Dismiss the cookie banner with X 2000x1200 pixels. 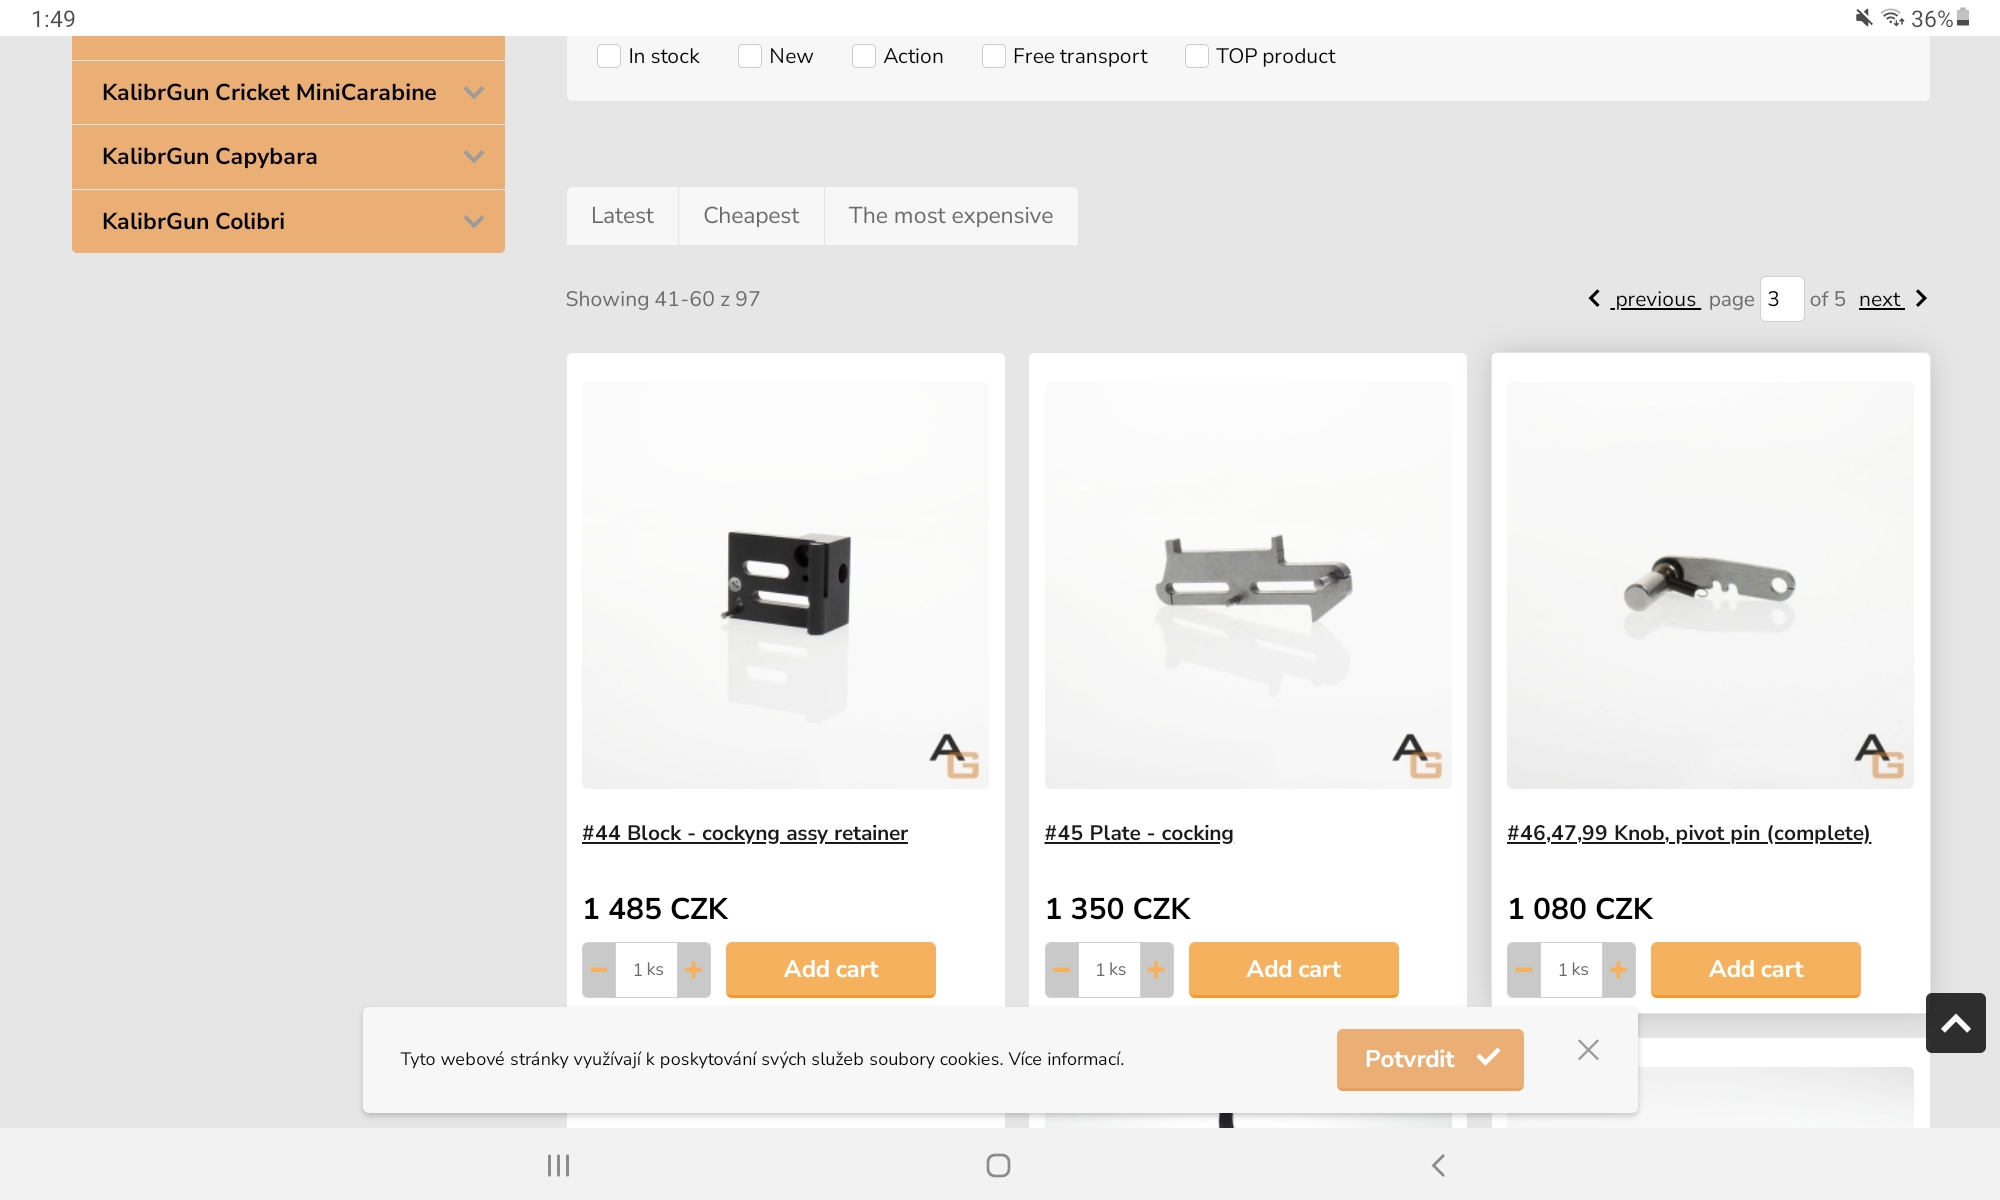(1588, 1050)
